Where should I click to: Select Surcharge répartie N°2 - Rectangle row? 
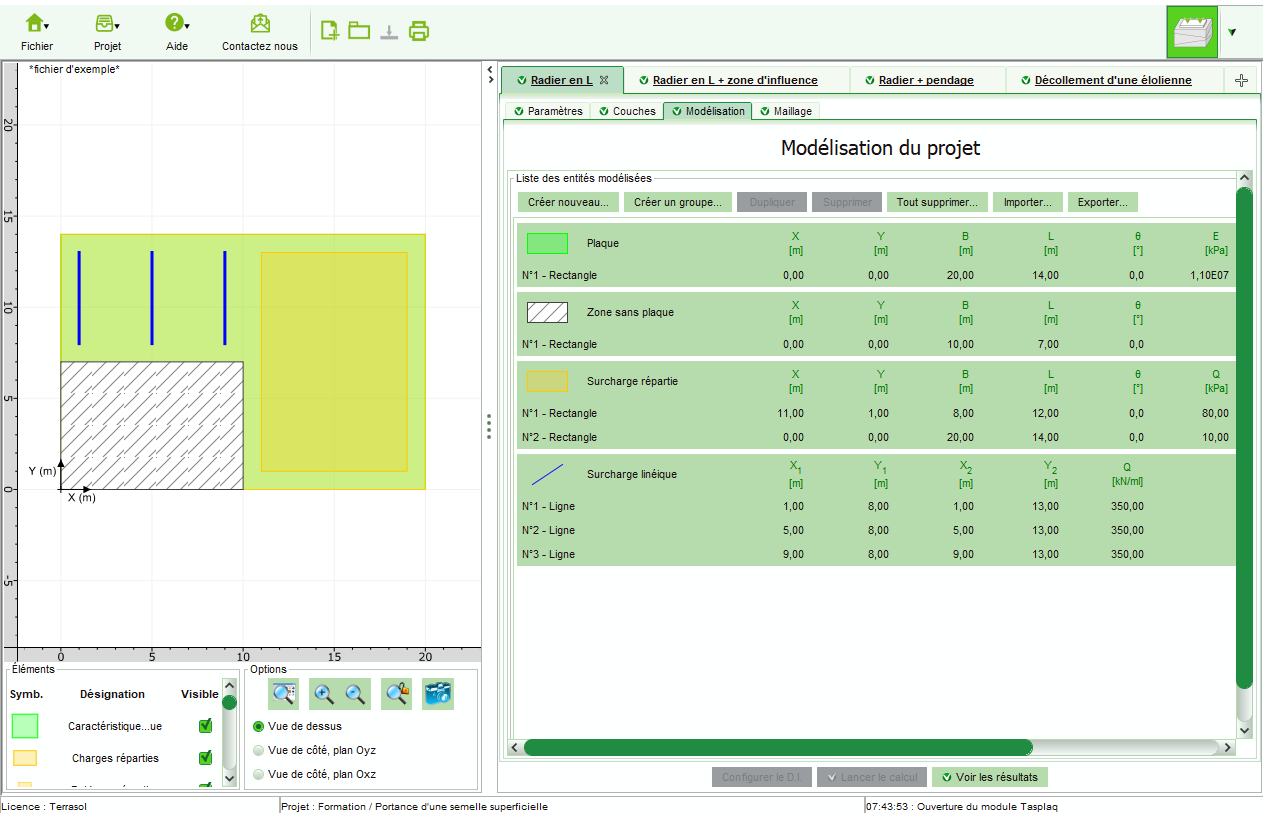point(876,437)
